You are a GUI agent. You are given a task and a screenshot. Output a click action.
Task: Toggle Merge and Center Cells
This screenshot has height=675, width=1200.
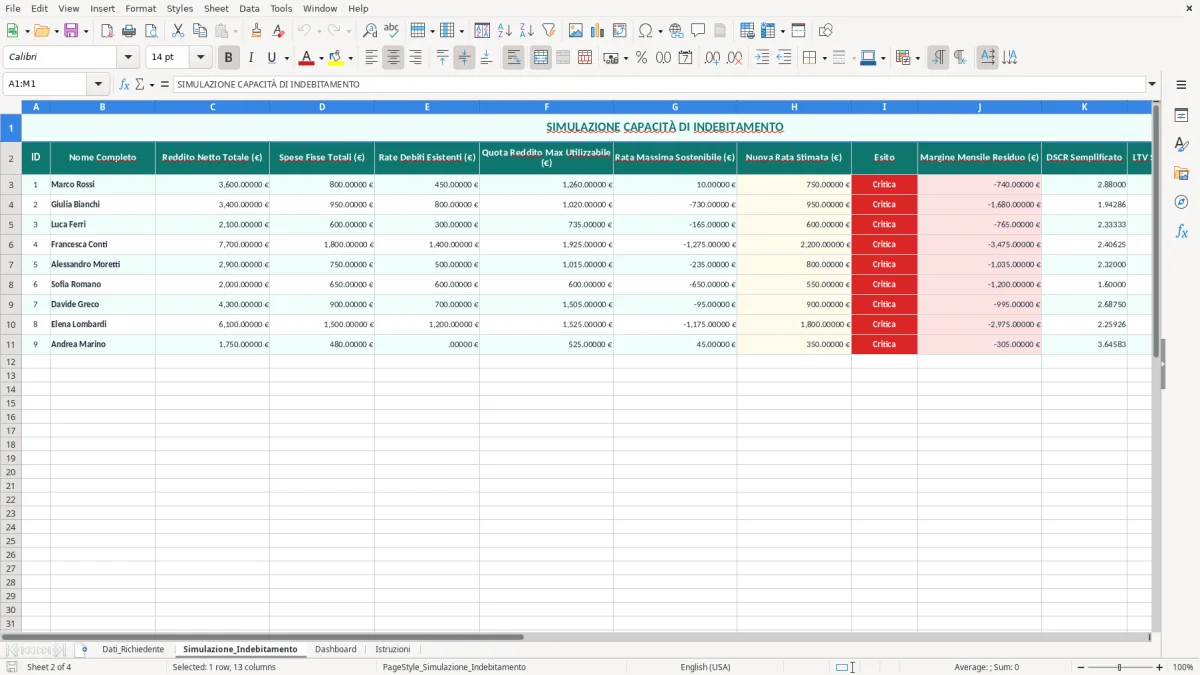[541, 58]
